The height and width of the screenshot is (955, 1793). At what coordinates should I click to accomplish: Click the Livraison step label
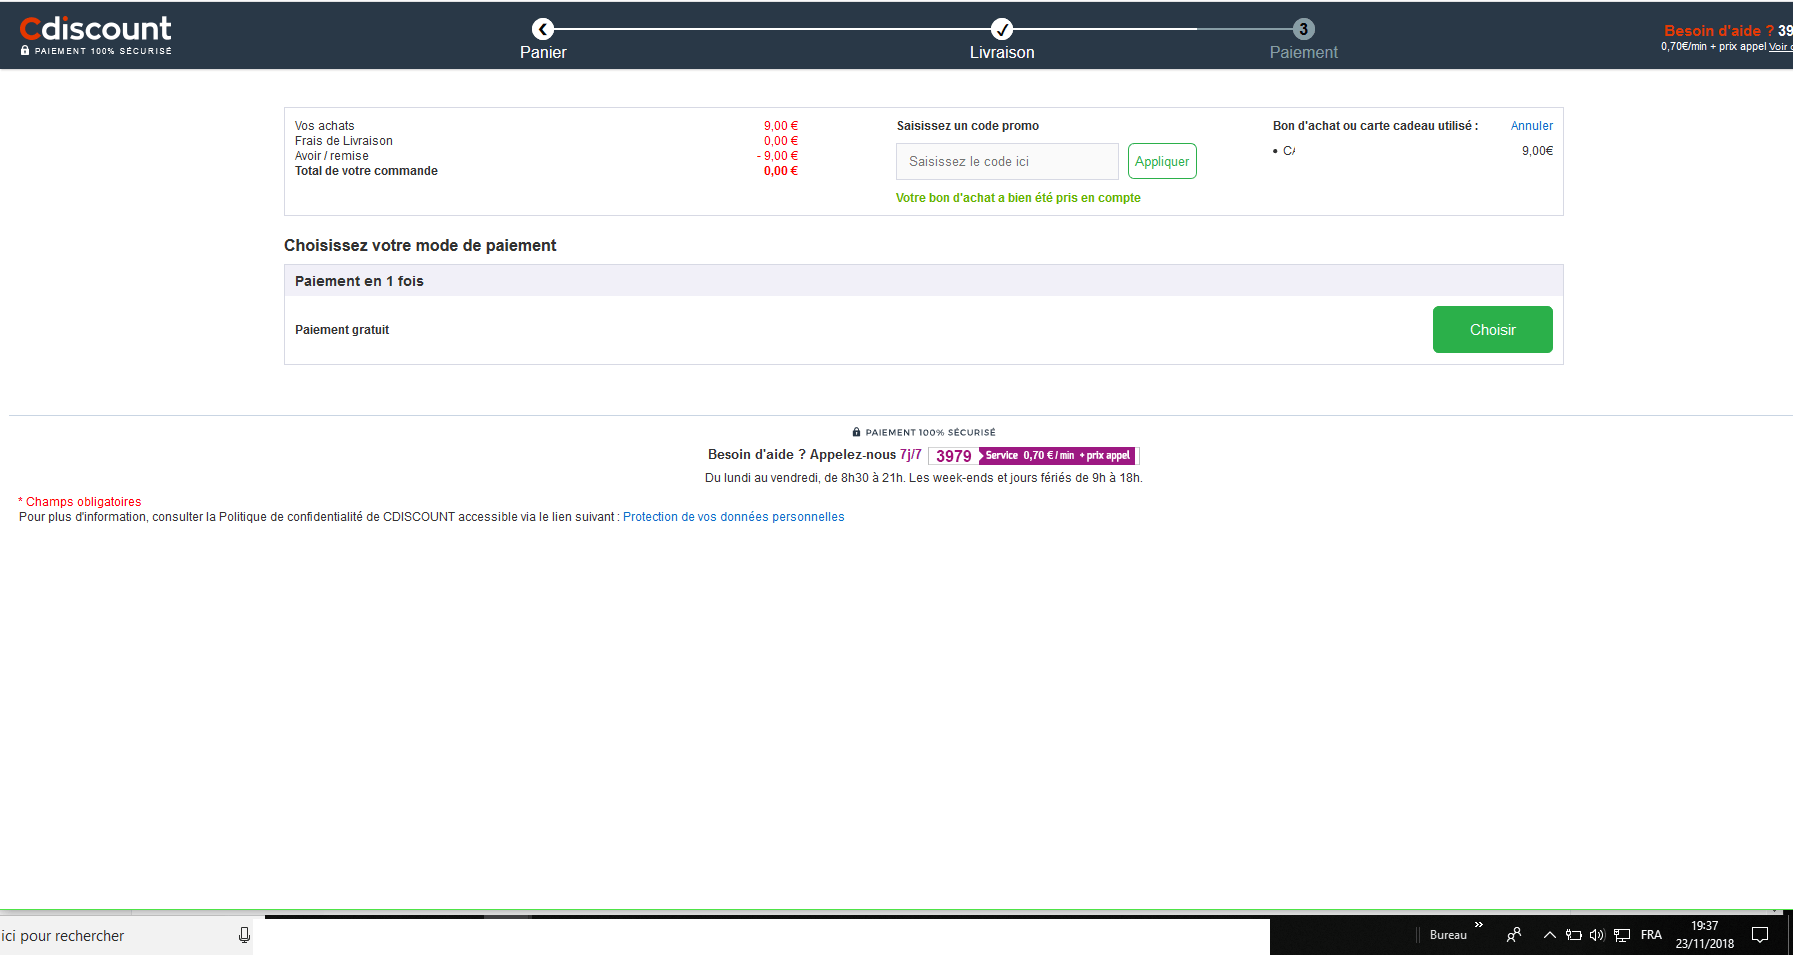(x=1001, y=53)
